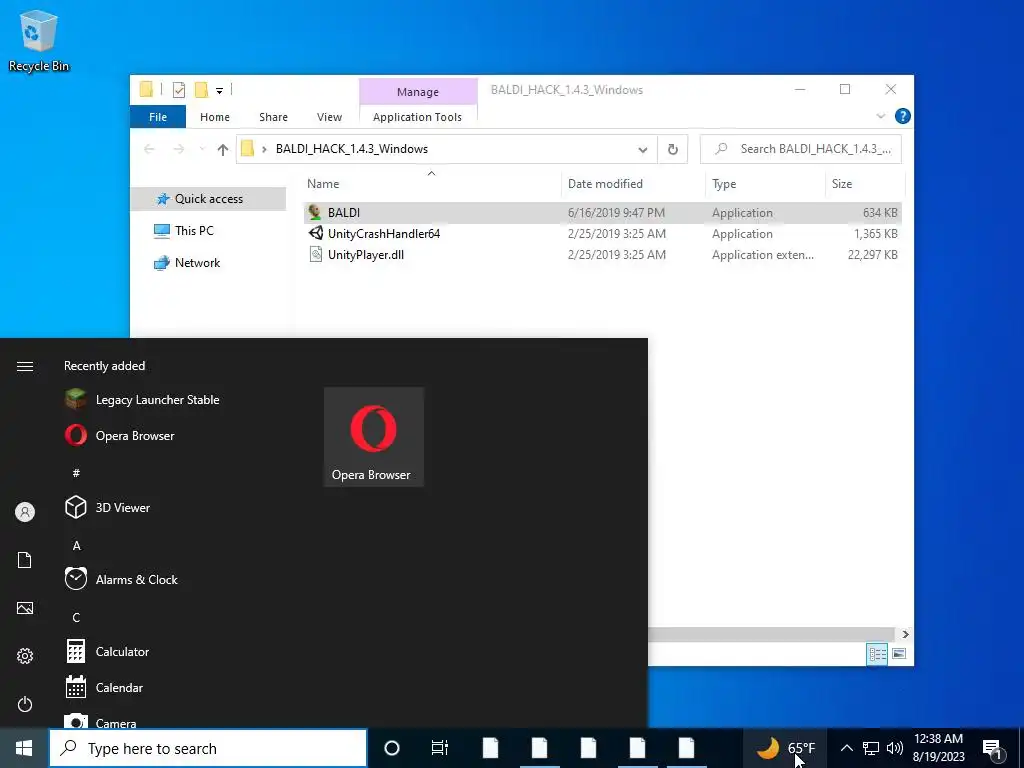Go up one folder level arrow

click(x=223, y=150)
